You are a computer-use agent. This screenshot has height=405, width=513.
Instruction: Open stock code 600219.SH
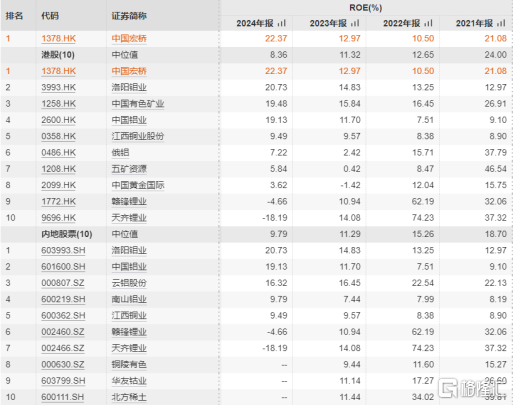point(63,299)
